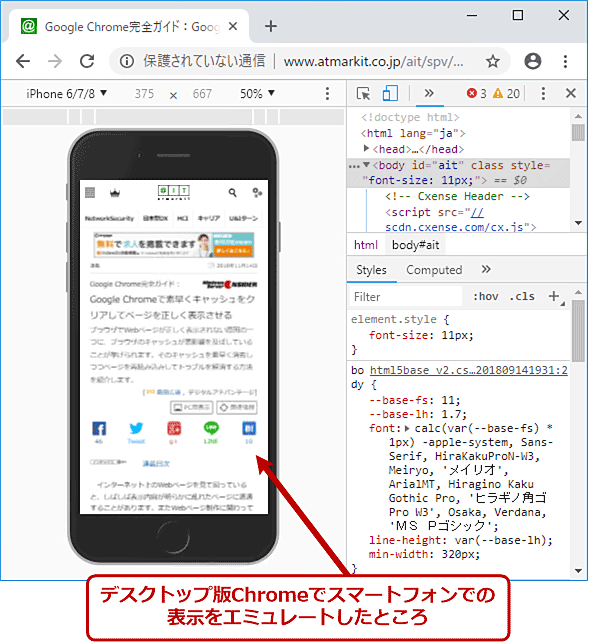Click the search magnifier in emulated page
The height and width of the screenshot is (642, 589).
[x=232, y=192]
